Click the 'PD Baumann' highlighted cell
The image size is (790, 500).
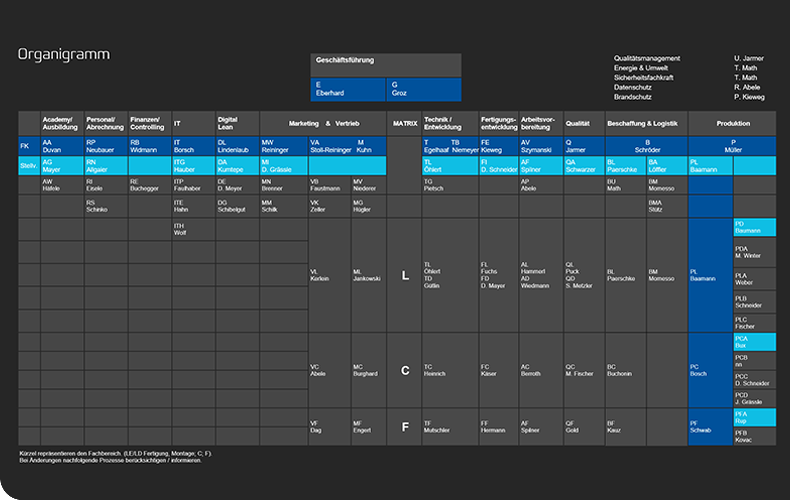point(754,227)
